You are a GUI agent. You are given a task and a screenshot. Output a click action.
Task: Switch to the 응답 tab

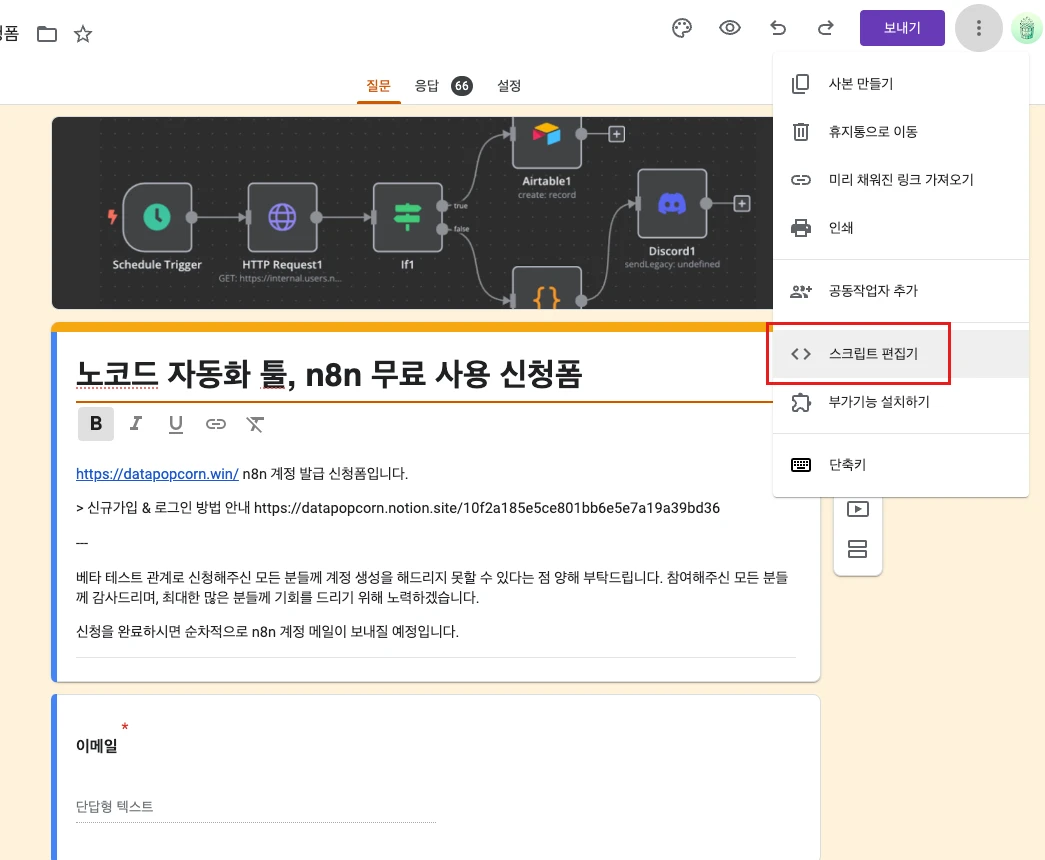427,85
